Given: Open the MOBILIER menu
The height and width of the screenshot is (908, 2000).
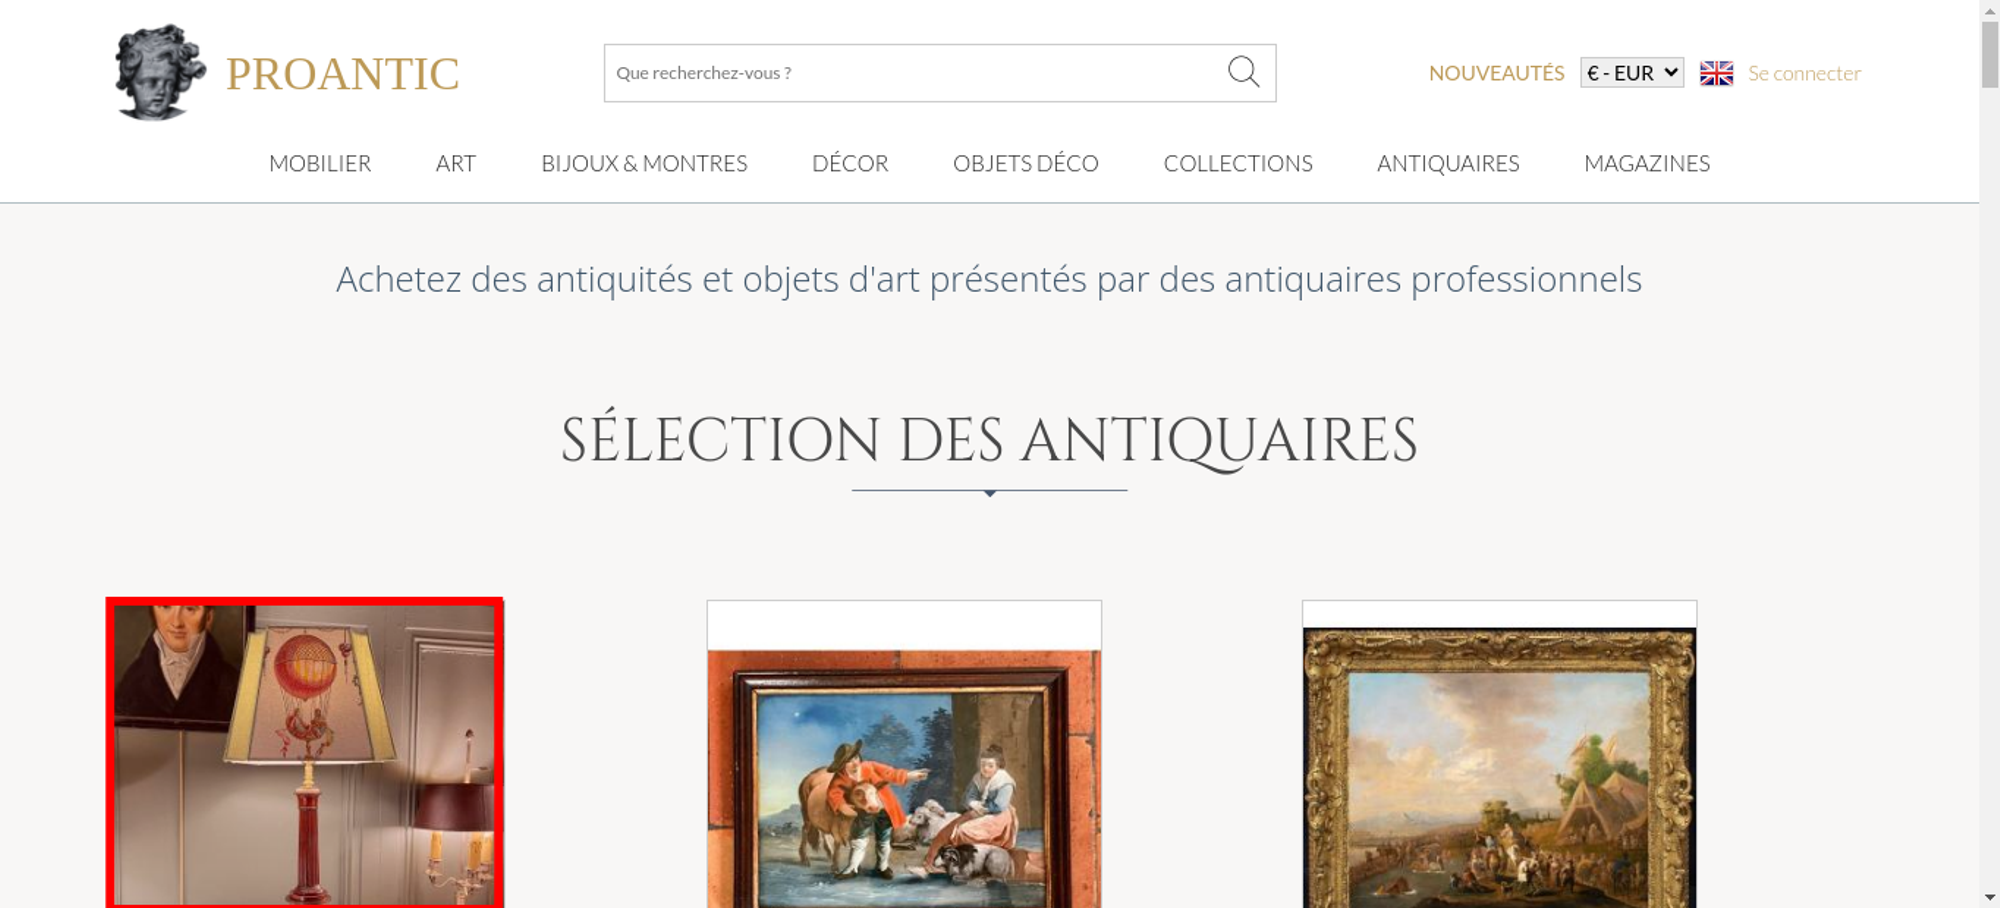Looking at the screenshot, I should click(320, 163).
